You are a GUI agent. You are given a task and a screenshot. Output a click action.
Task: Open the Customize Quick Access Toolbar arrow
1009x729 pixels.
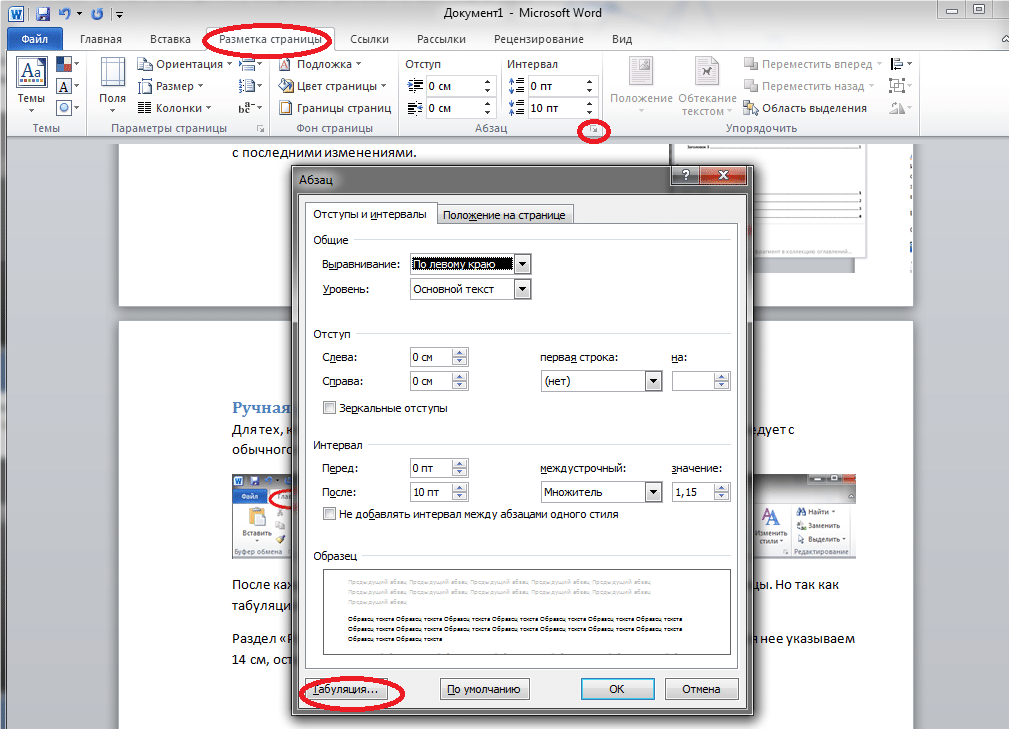[118, 14]
